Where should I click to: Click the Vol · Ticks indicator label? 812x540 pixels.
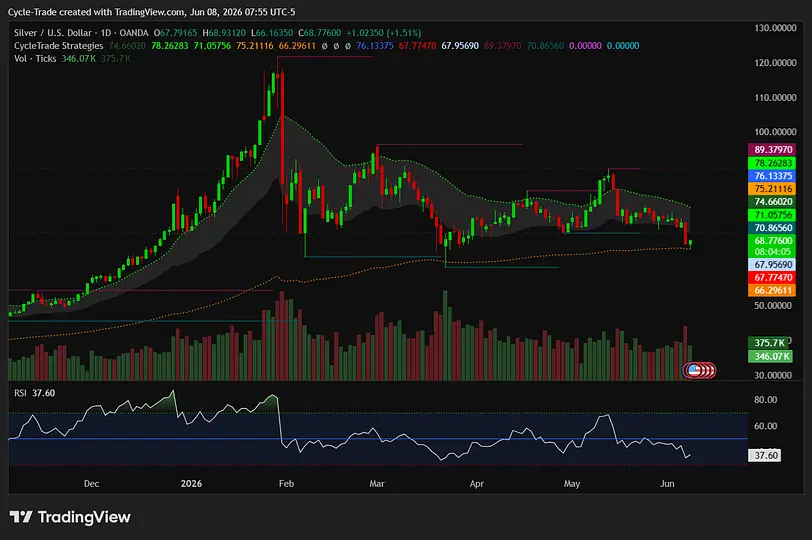point(35,59)
